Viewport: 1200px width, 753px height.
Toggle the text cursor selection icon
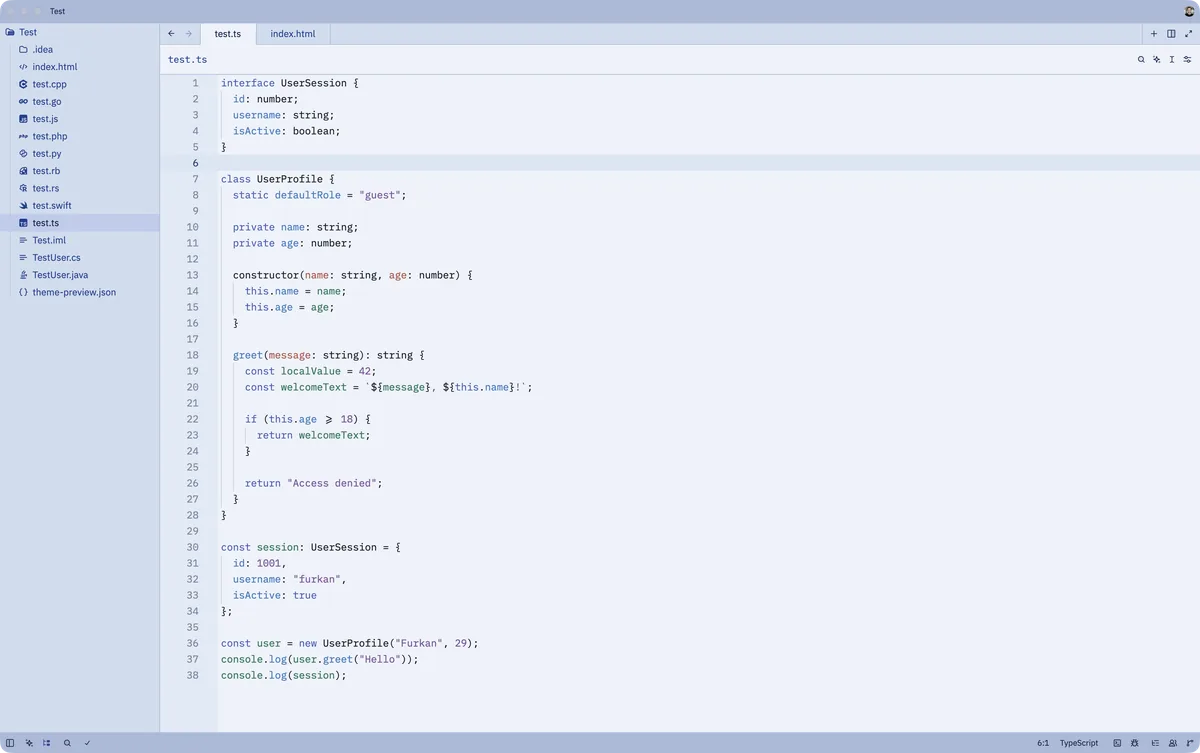tap(1172, 59)
